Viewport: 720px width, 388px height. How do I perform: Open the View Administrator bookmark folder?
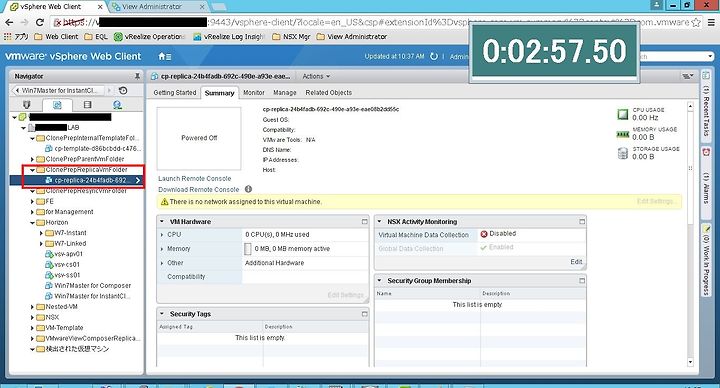[x=352, y=37]
